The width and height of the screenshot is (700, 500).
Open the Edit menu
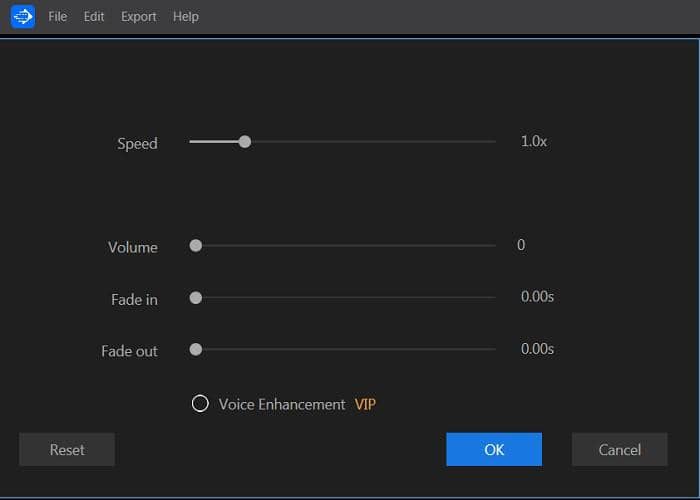[x=94, y=17]
